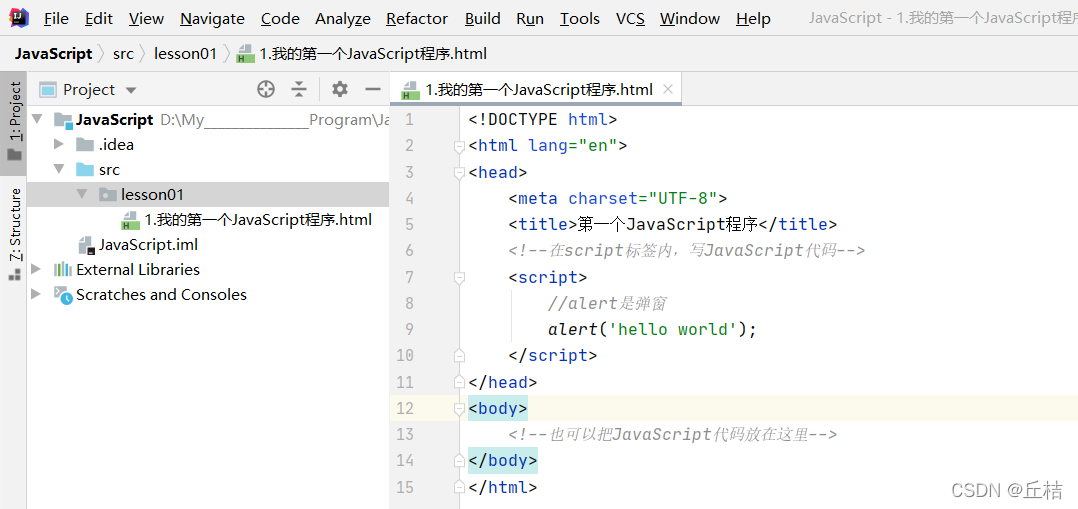Click the .idea folder icon
Image resolution: width=1078 pixels, height=509 pixels.
(85, 145)
